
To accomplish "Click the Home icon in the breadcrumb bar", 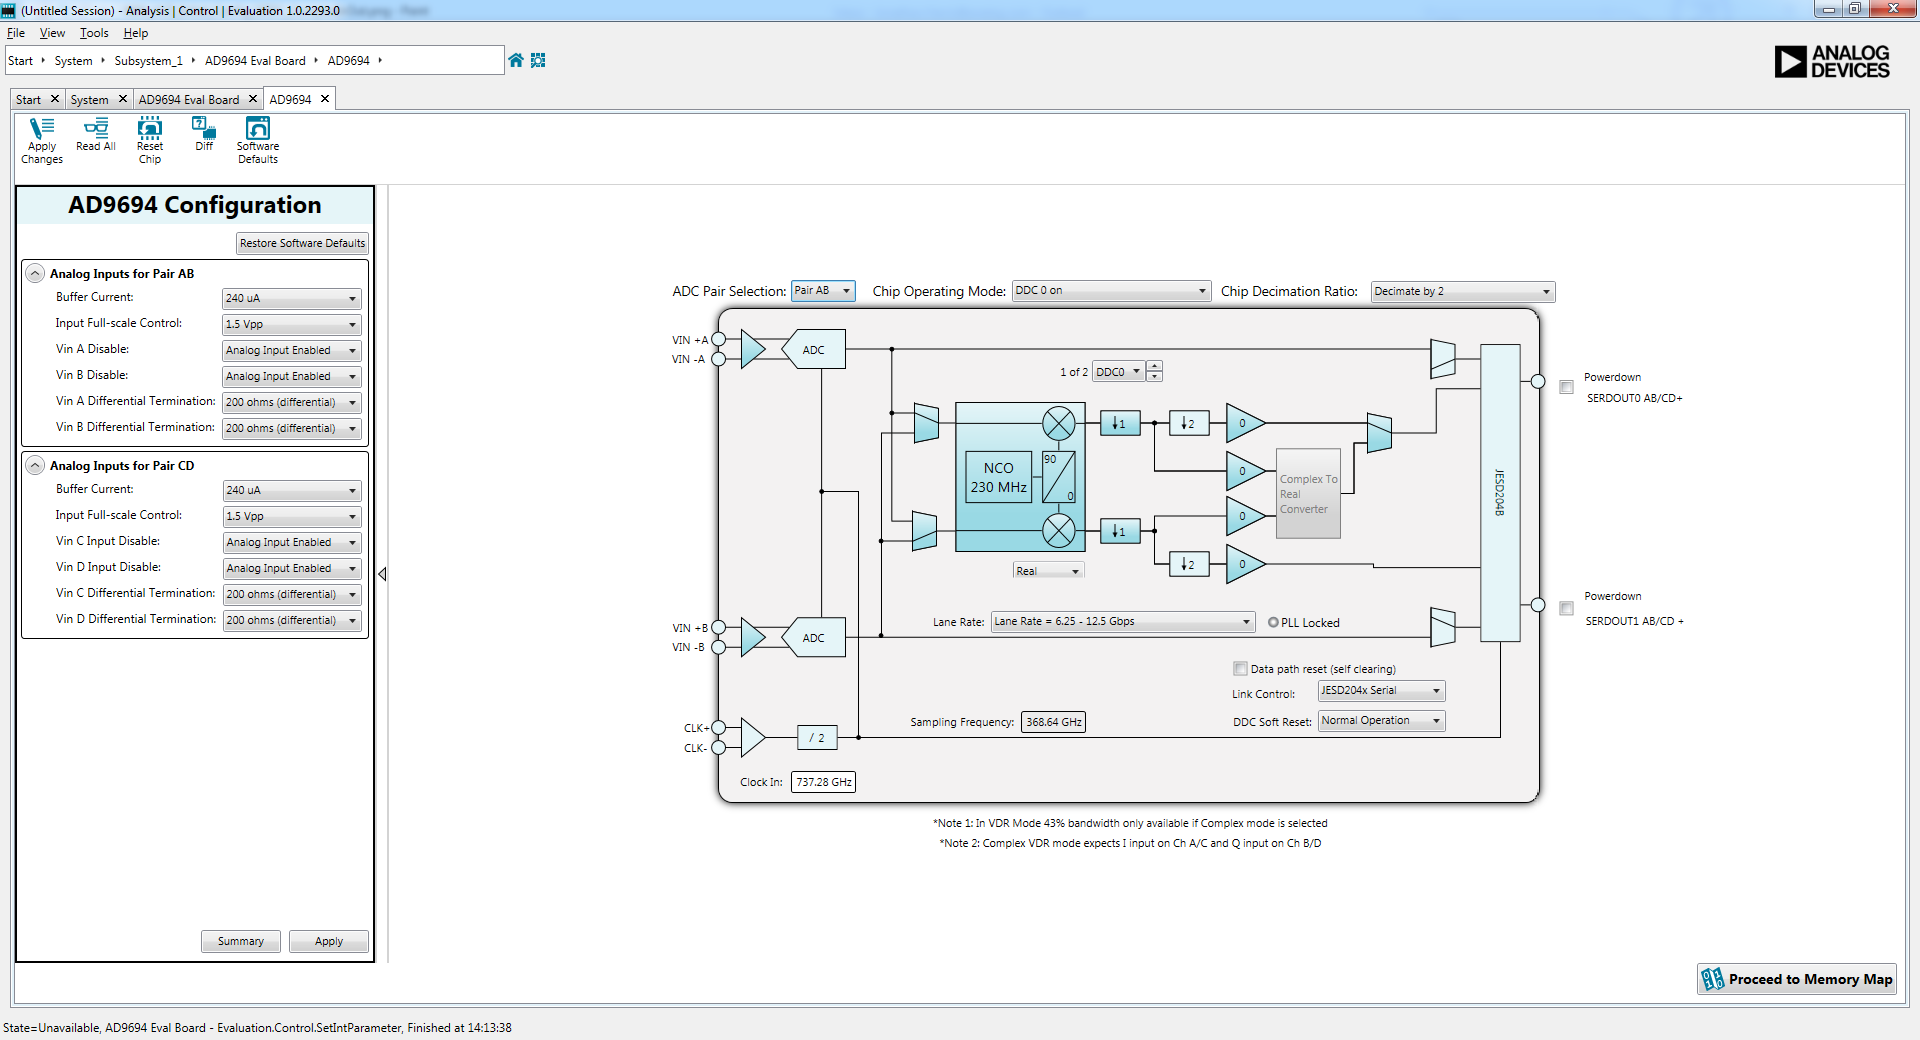I will pos(515,60).
